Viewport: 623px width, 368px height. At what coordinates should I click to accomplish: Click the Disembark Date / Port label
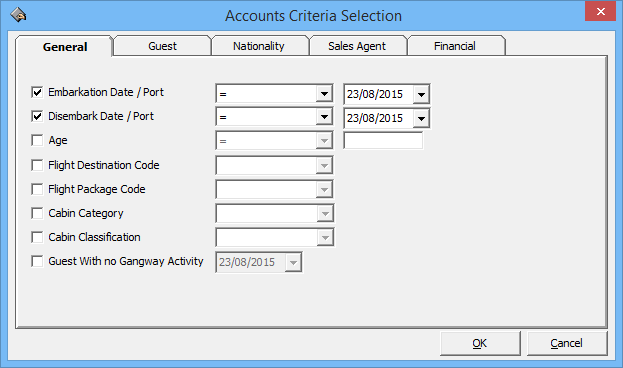(x=101, y=116)
